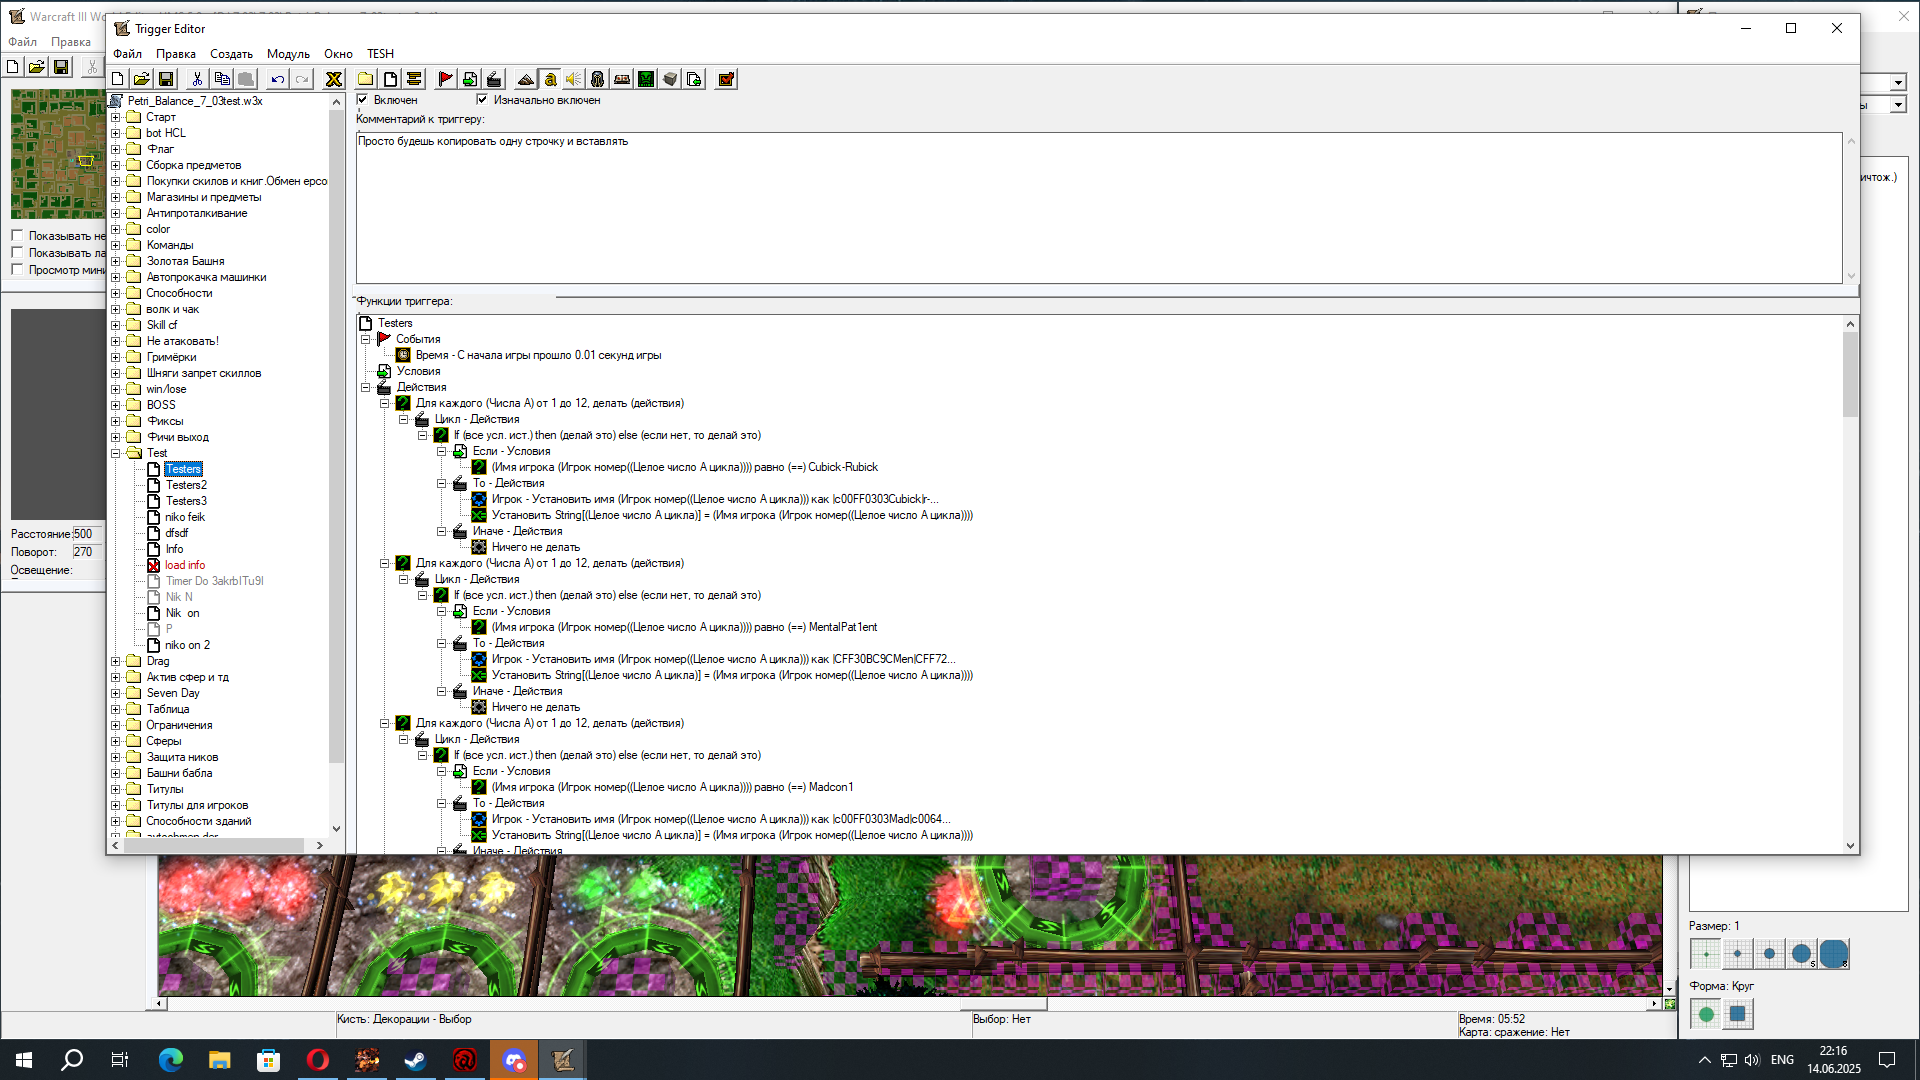The height and width of the screenshot is (1080, 1920).
Task: Open Object editor helmet icon
Action: pyautogui.click(x=598, y=79)
